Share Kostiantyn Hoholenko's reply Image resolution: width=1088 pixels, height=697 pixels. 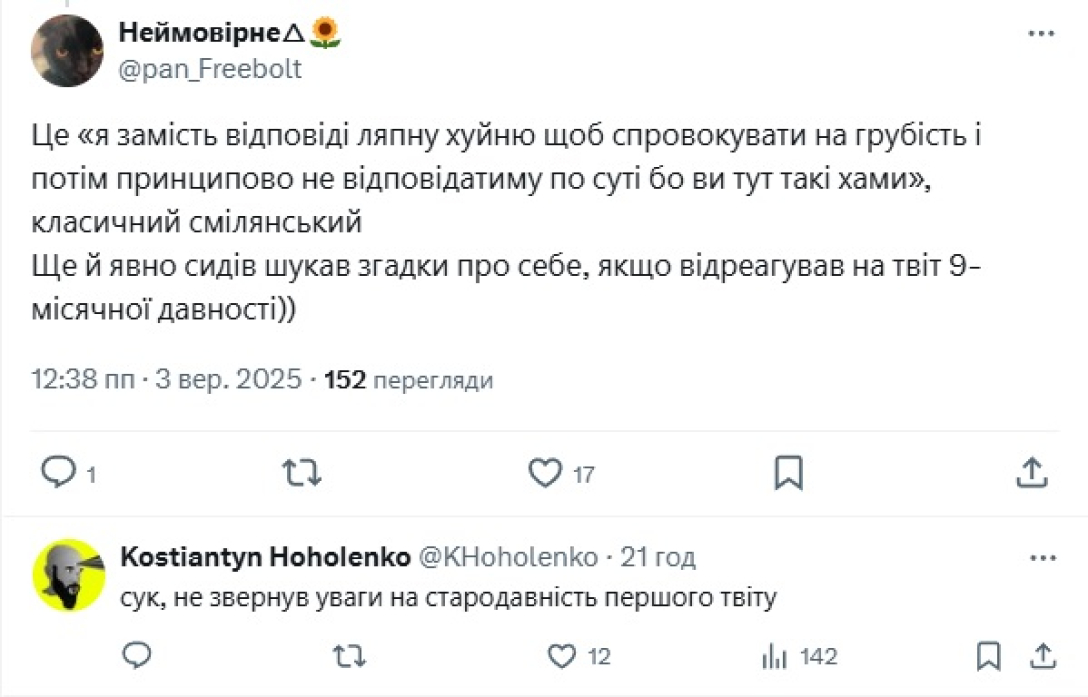coord(1042,655)
